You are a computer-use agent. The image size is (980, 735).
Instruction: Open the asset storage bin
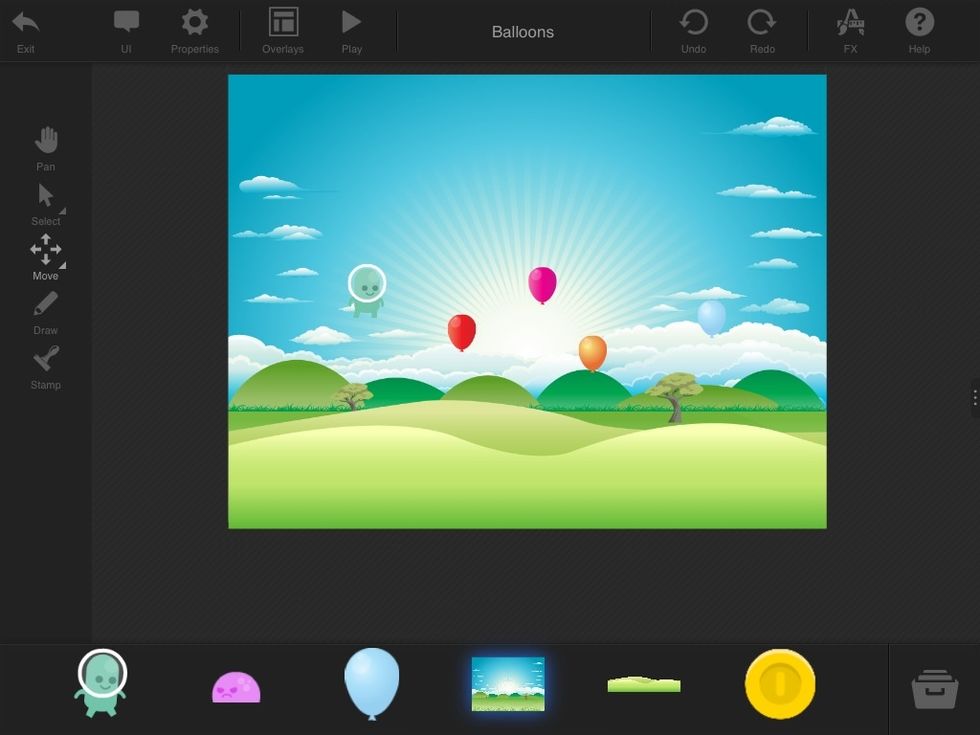click(x=935, y=685)
